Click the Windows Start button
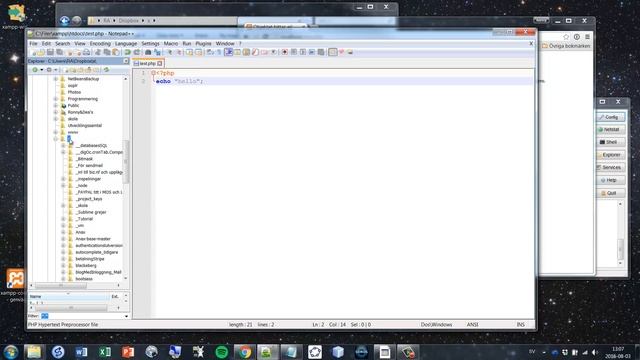Viewport: 640px width, 360px height. [11, 352]
